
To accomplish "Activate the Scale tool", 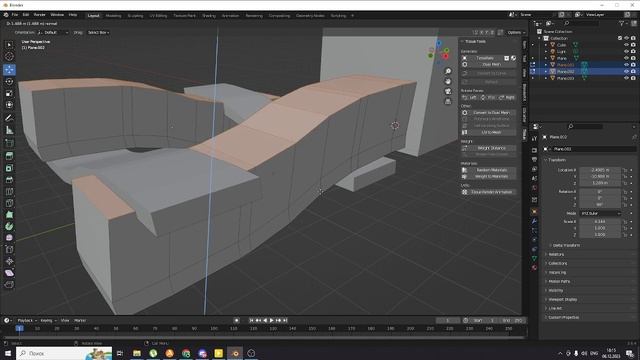I will click(x=9, y=93).
